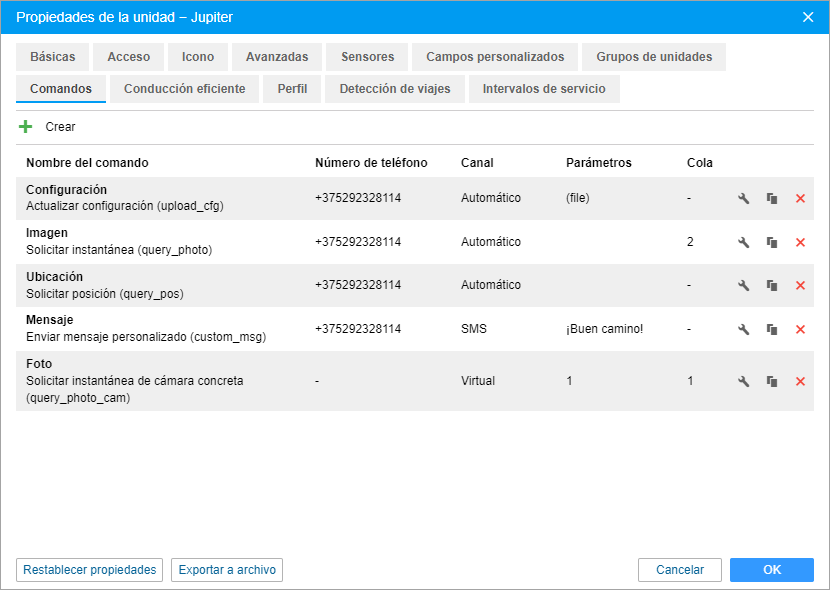Click the Exportar a archivo button
This screenshot has width=830, height=590.
227,570
